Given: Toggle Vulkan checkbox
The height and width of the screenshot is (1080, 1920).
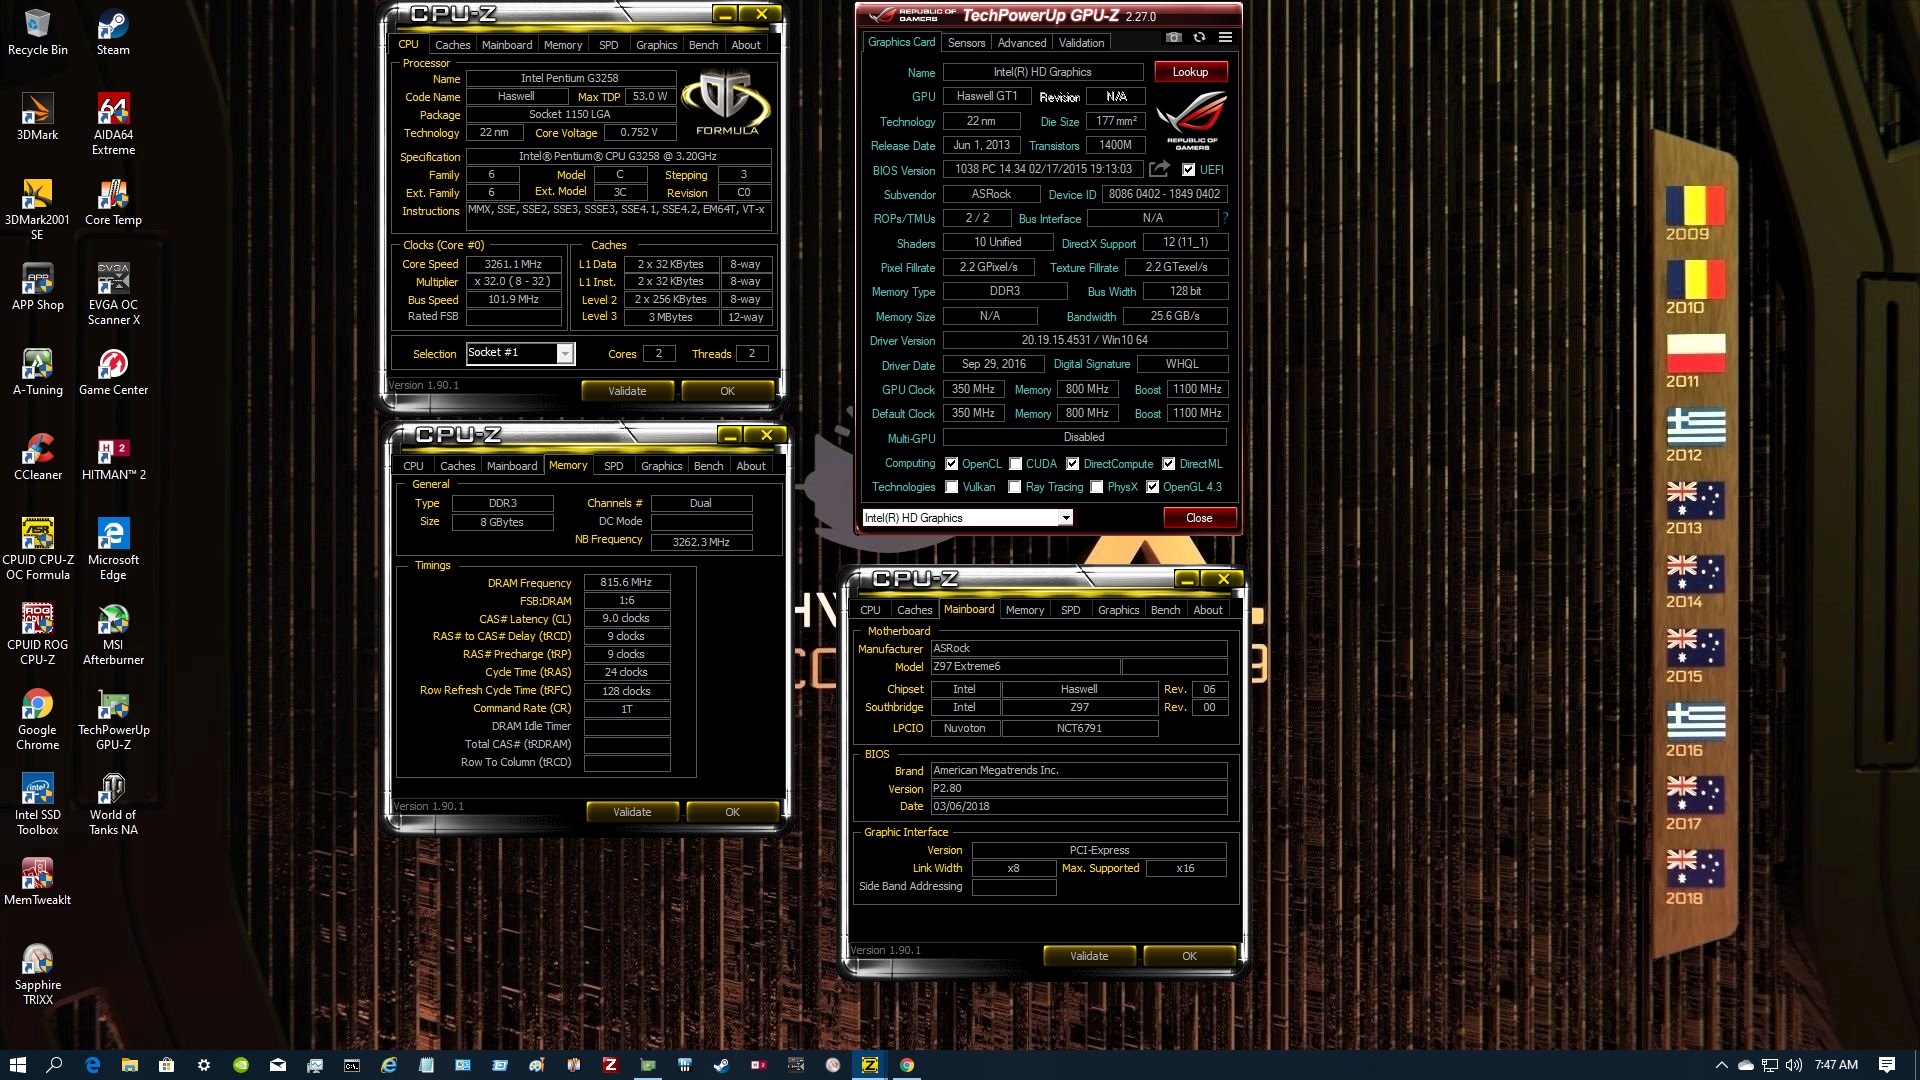Looking at the screenshot, I should [952, 487].
